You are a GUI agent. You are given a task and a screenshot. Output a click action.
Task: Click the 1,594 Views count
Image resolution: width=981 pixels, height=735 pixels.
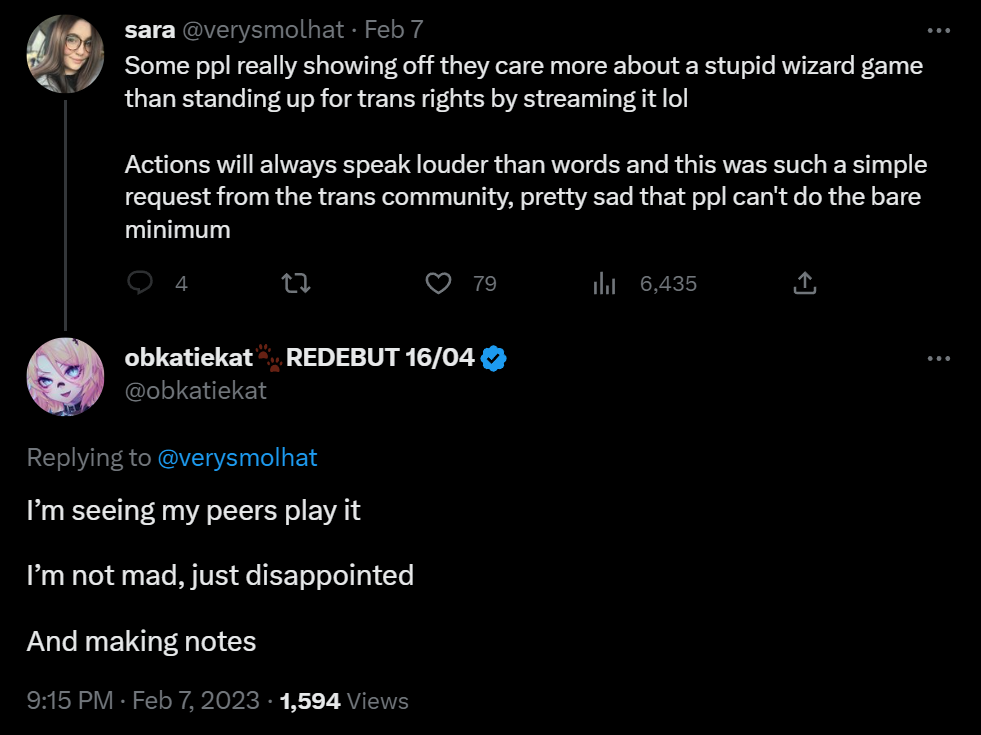344,701
